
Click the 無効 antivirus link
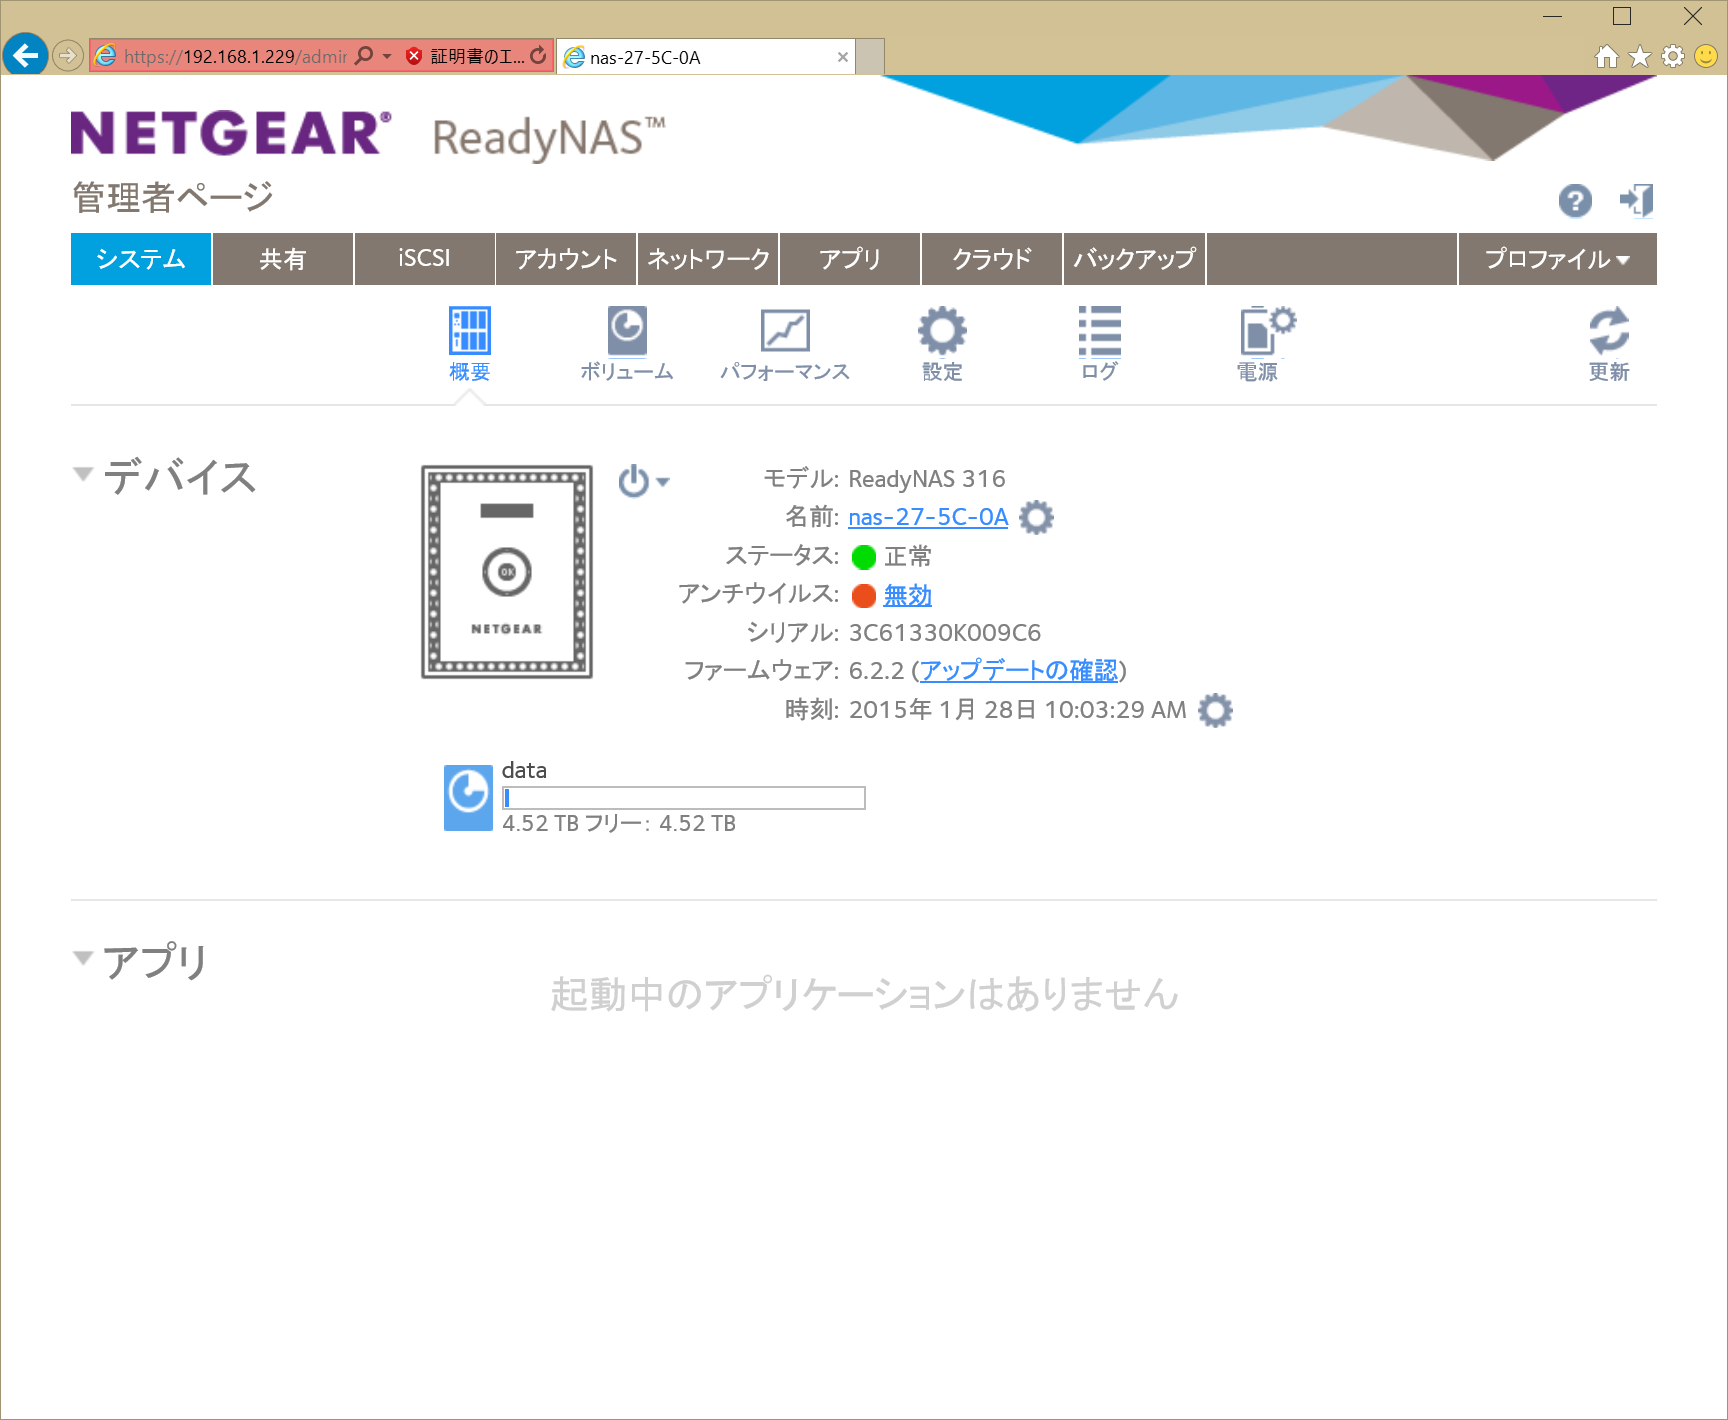click(x=907, y=596)
